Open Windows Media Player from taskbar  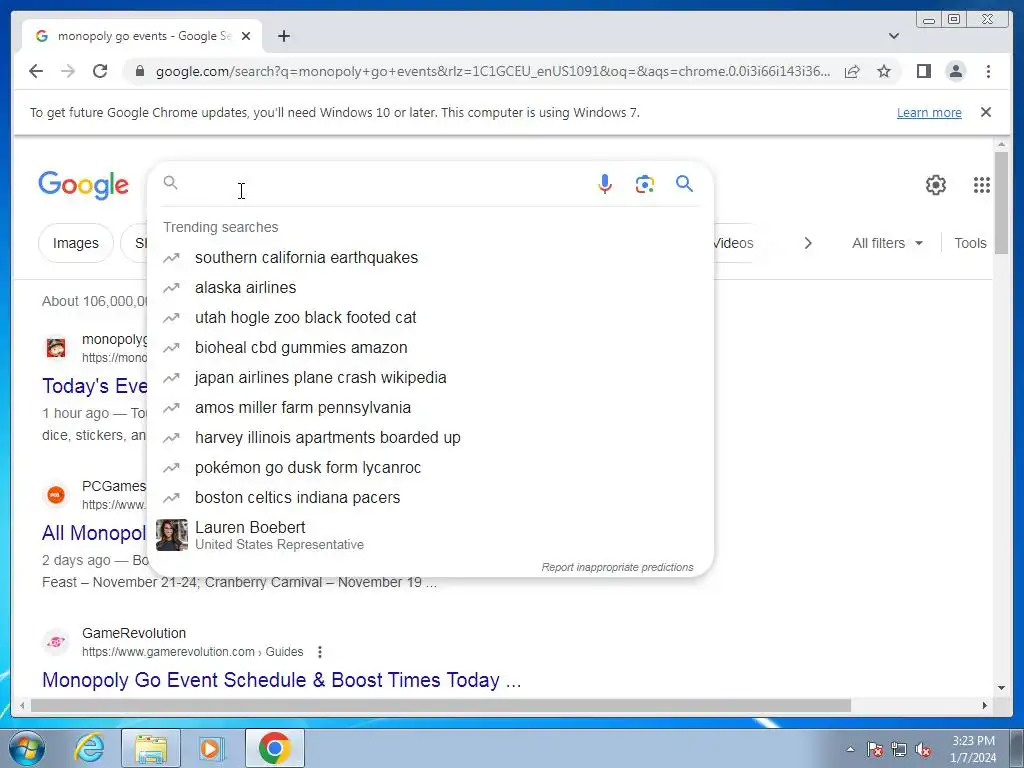point(212,748)
